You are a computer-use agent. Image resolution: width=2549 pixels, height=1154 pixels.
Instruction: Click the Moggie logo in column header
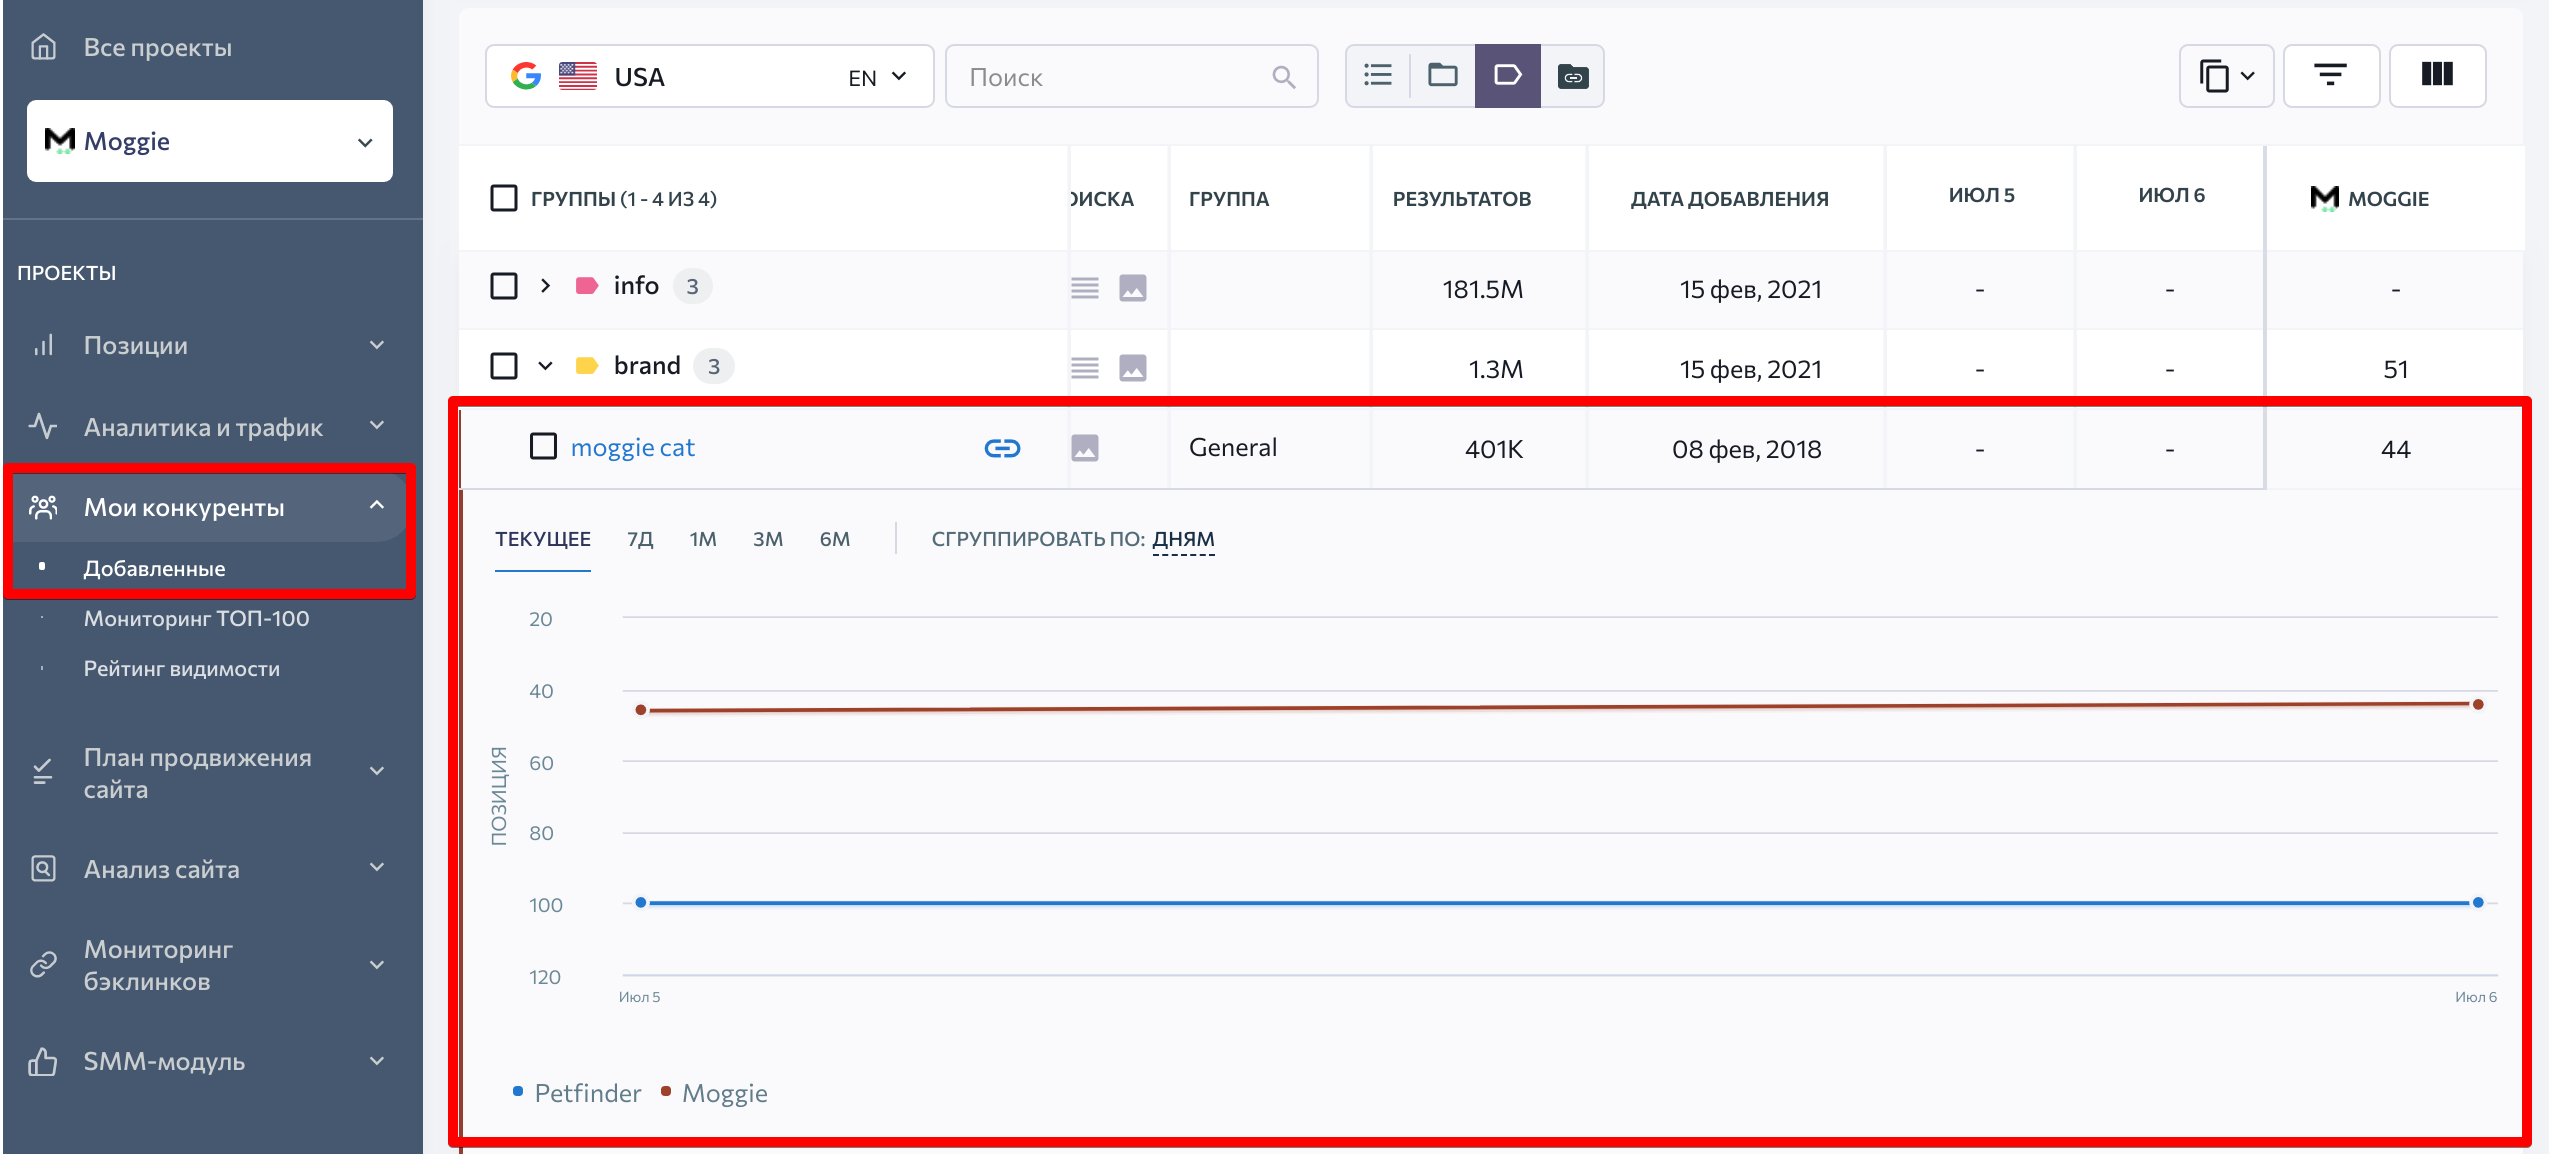pos(2324,198)
